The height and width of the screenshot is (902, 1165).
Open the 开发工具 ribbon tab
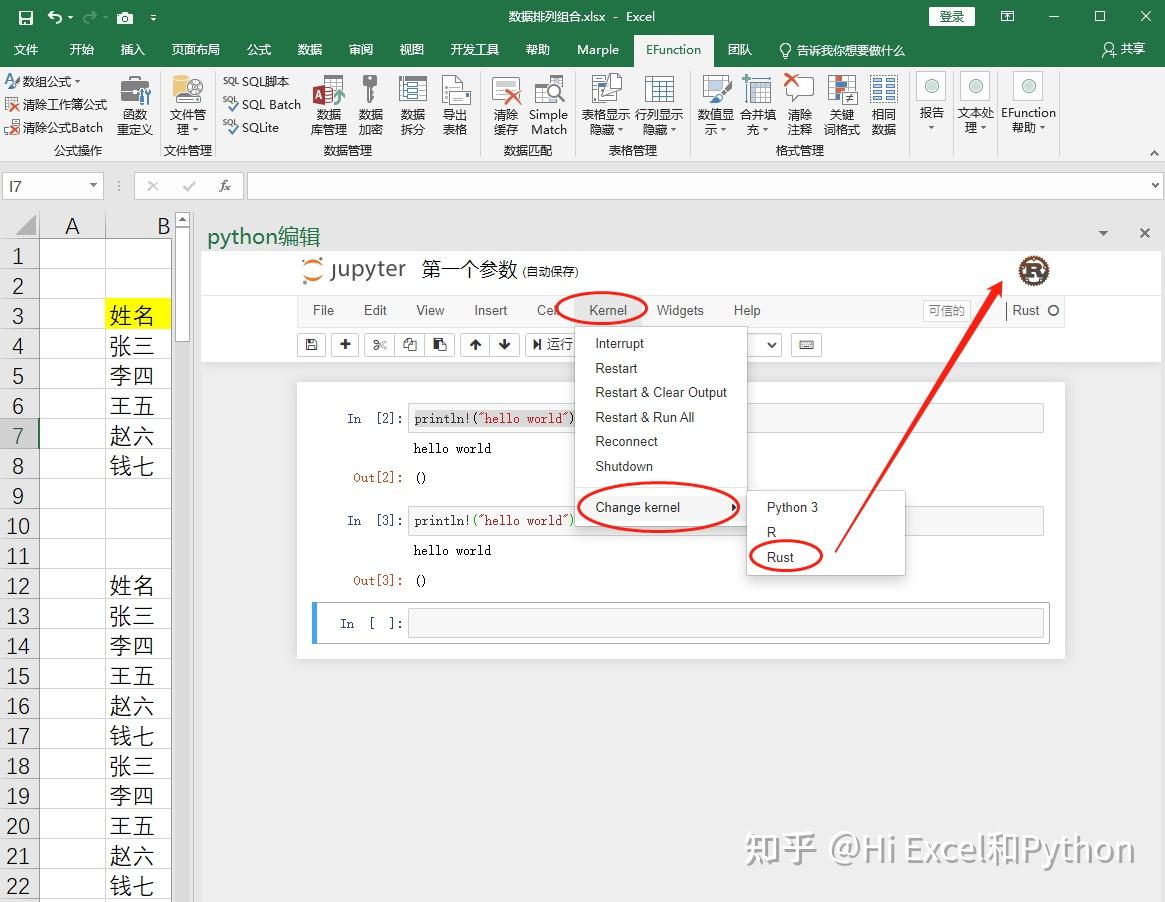click(x=474, y=50)
